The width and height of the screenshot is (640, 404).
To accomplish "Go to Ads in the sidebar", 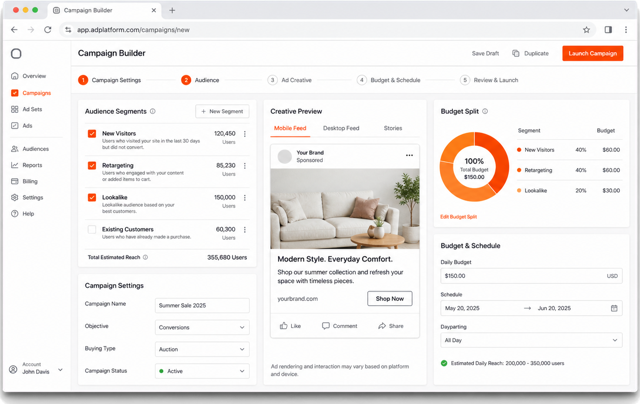I will point(22,125).
